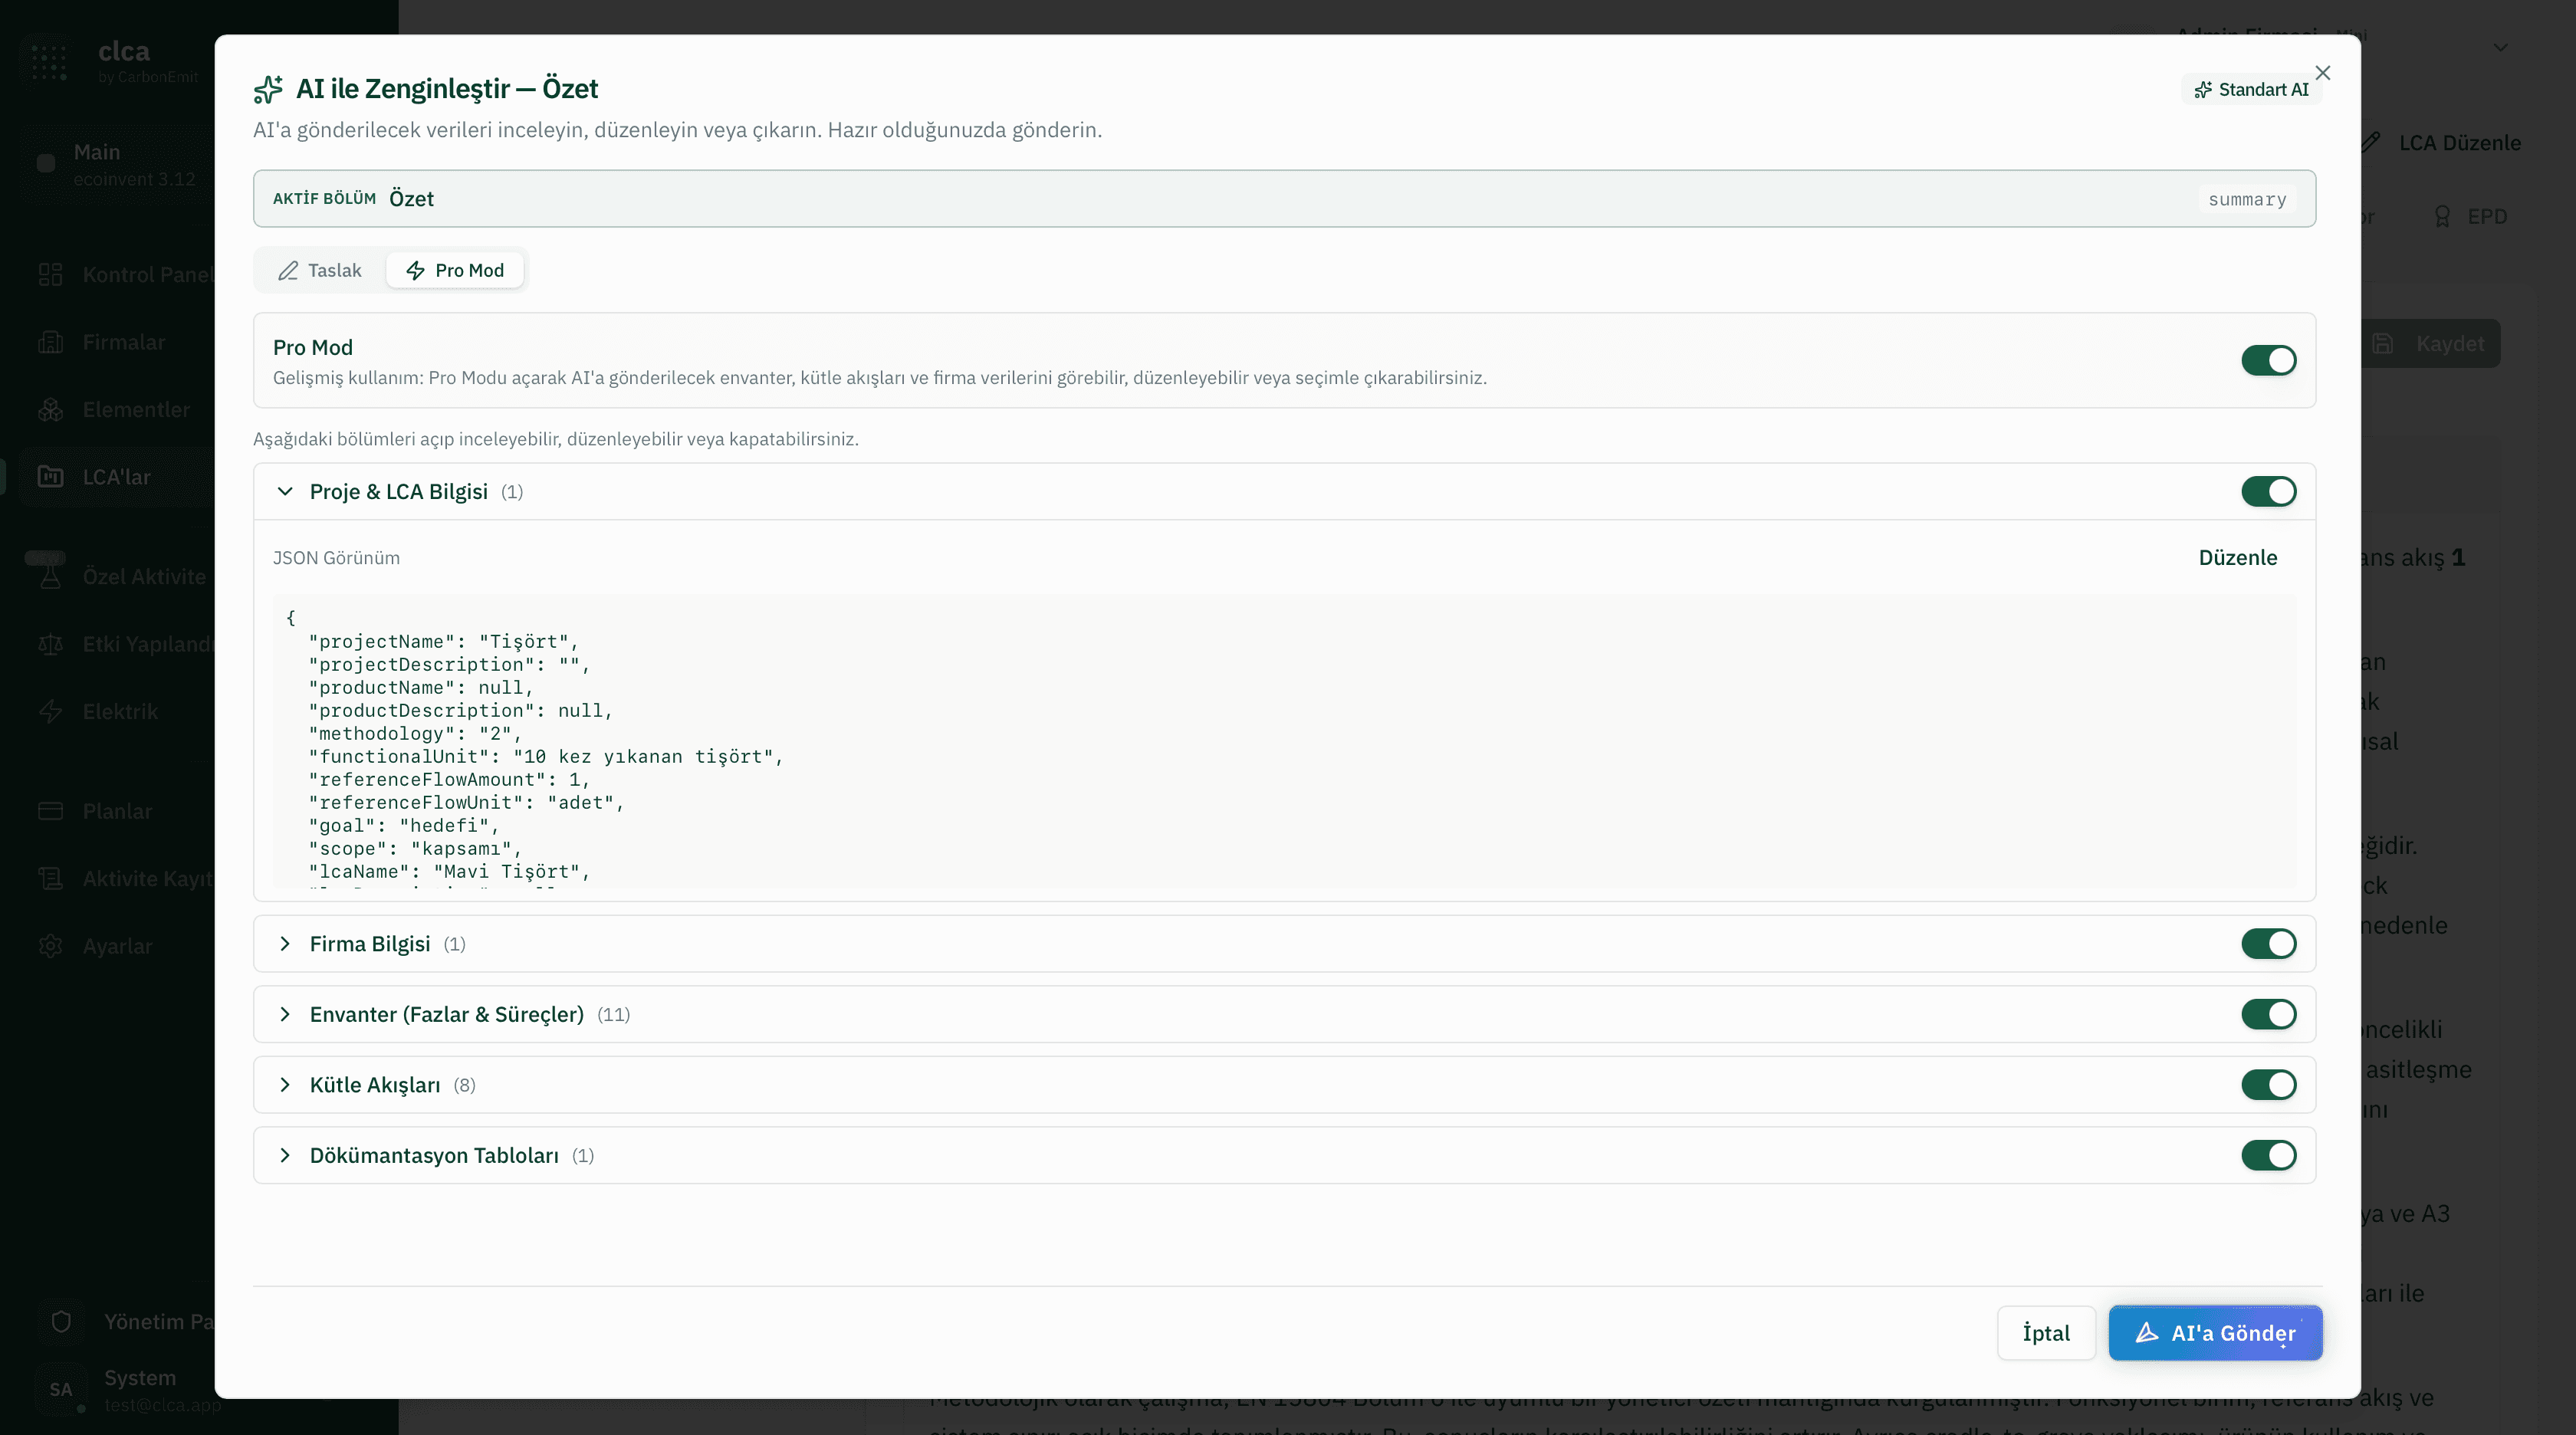Click the sparkle icon beside dialog title
Image resolution: width=2576 pixels, height=1435 pixels.
(268, 89)
